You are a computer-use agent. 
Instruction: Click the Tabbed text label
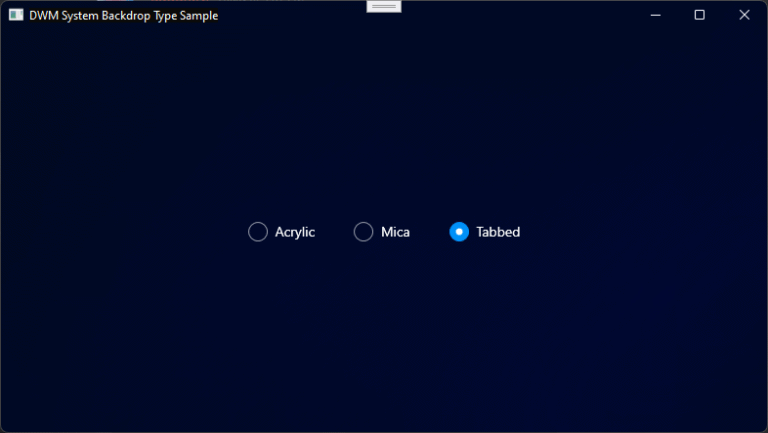498,232
